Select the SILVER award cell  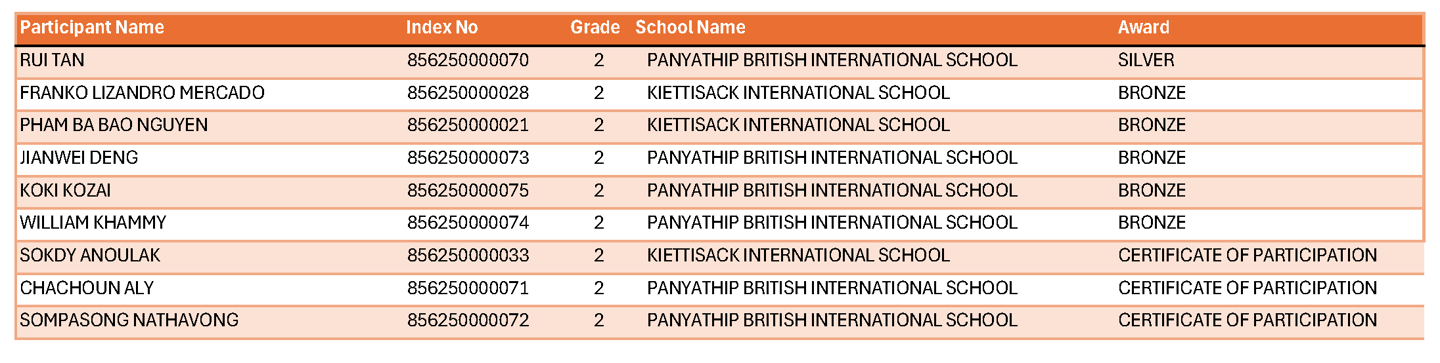click(x=1146, y=60)
